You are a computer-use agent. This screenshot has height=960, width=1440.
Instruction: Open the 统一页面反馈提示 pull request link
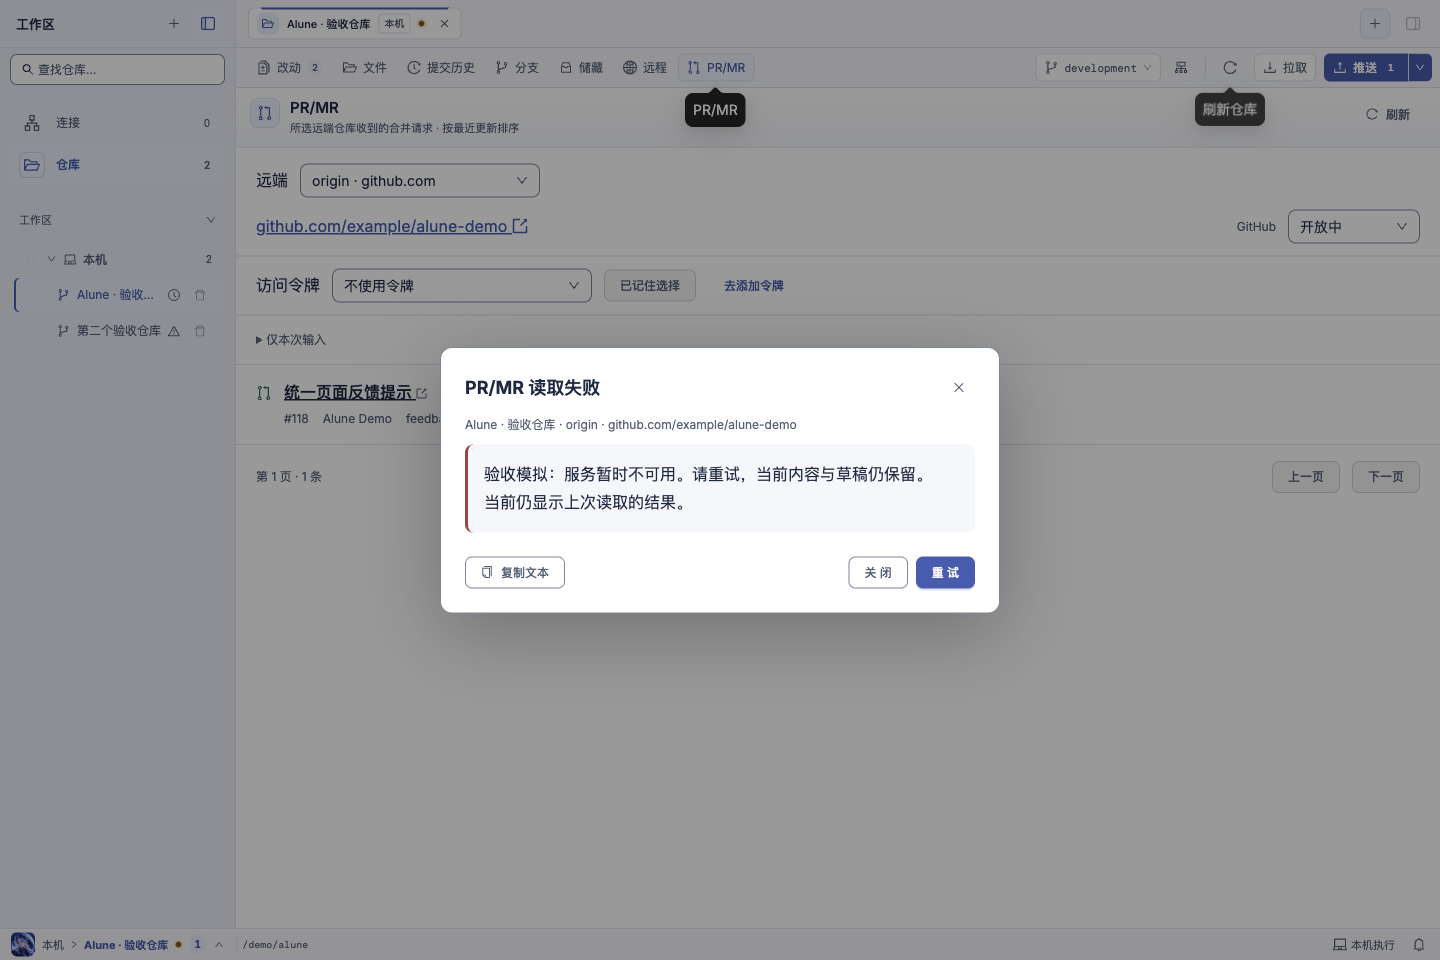[x=348, y=393]
